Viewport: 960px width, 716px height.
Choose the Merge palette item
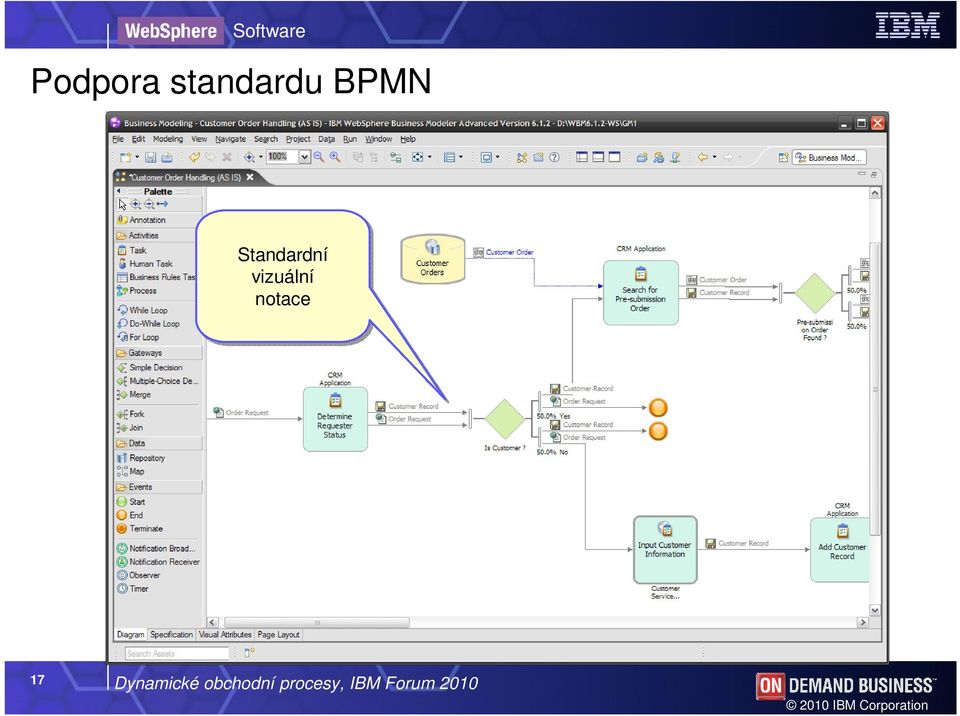133,395
